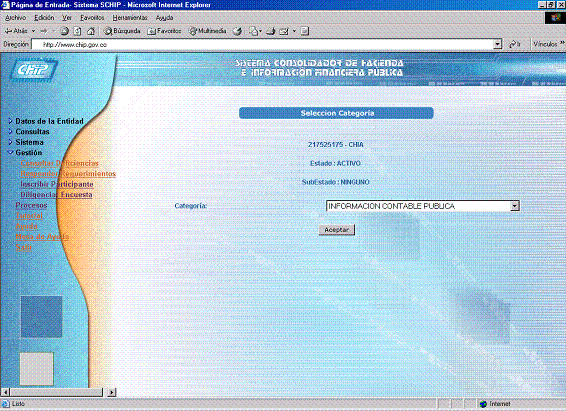Open the Inscribir Participante link
Image resolution: width=566 pixels, height=411 pixels.
coord(57,184)
